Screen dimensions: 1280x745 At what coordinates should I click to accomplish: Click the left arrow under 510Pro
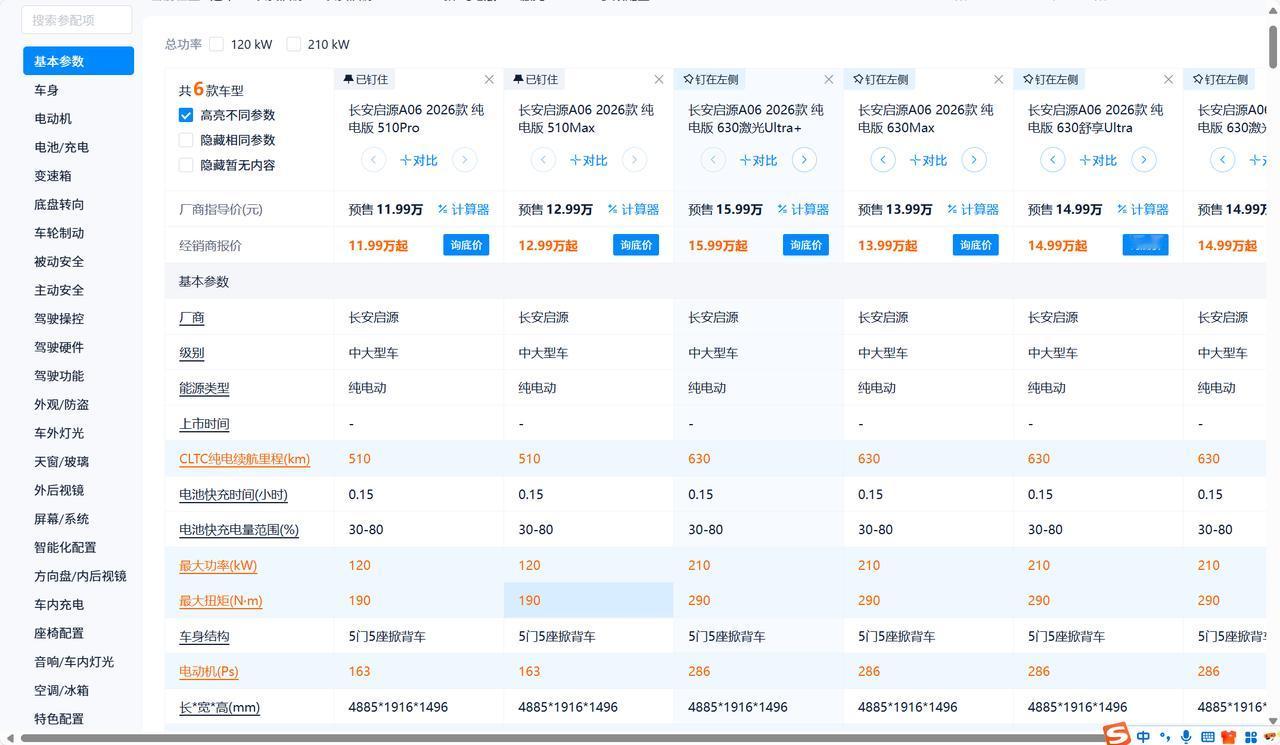[x=373, y=159]
